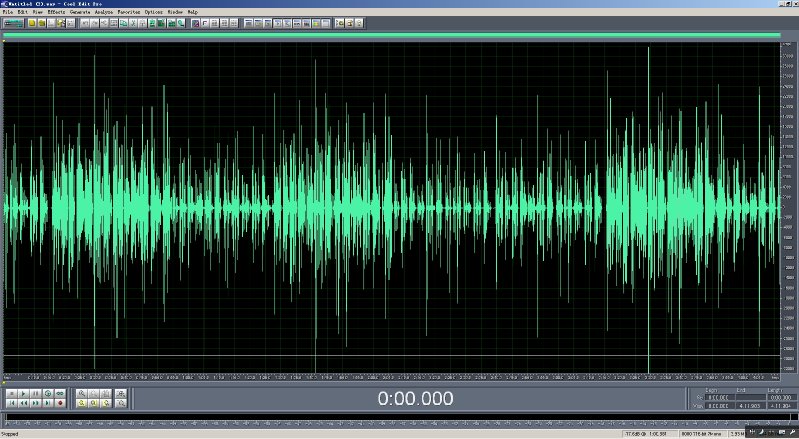Open the Options menu
The width and height of the screenshot is (799, 439).
[153, 12]
